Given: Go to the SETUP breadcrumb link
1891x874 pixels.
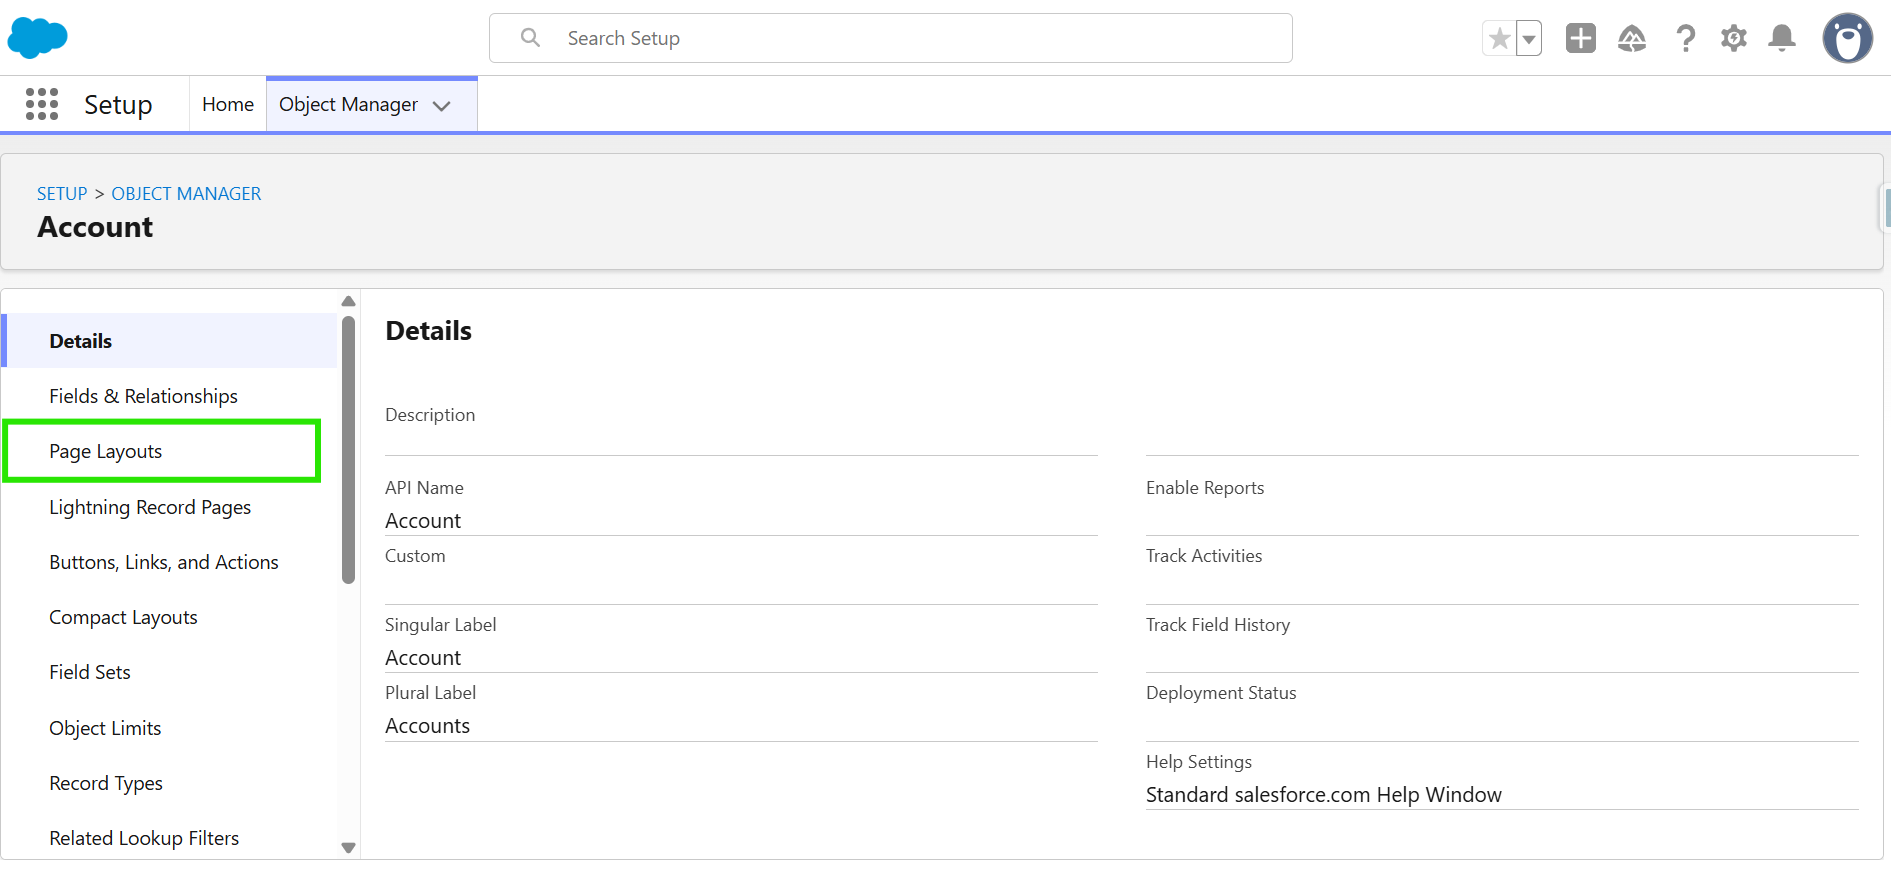Looking at the screenshot, I should [x=62, y=194].
